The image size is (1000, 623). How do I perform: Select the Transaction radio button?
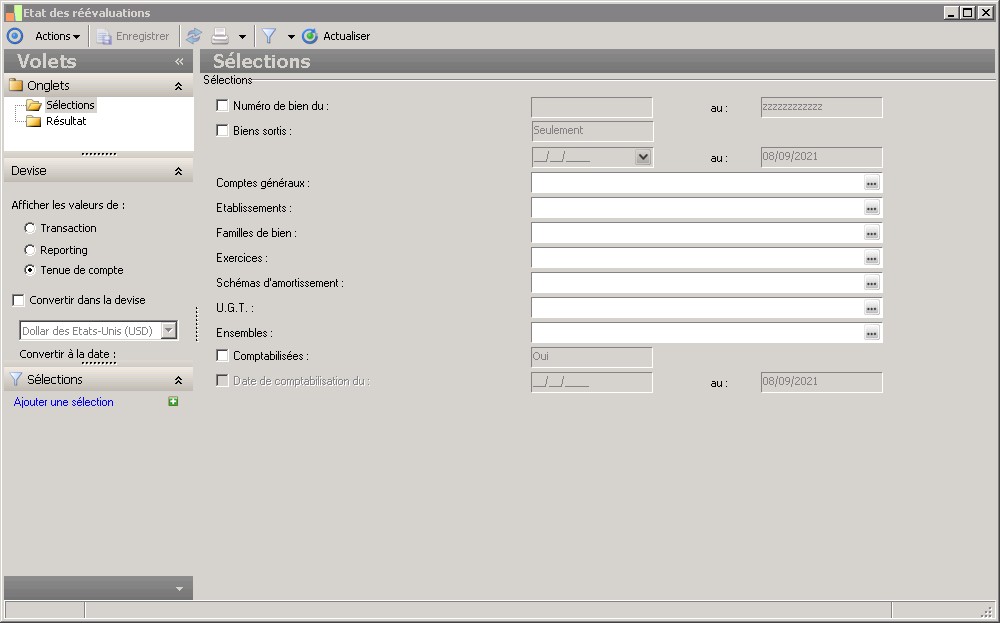pyautogui.click(x=29, y=228)
